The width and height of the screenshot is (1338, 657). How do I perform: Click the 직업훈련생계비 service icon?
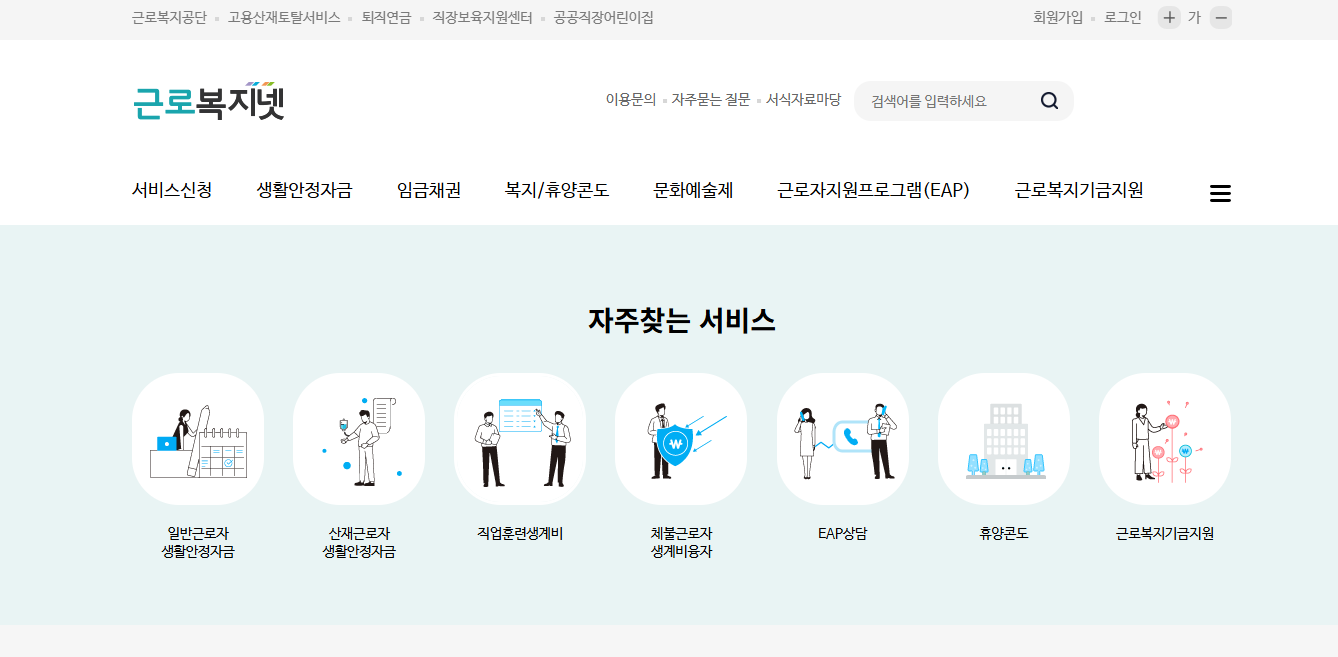(520, 438)
